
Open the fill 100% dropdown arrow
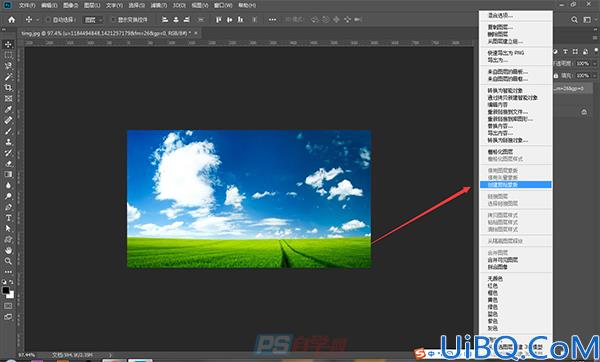595,75
